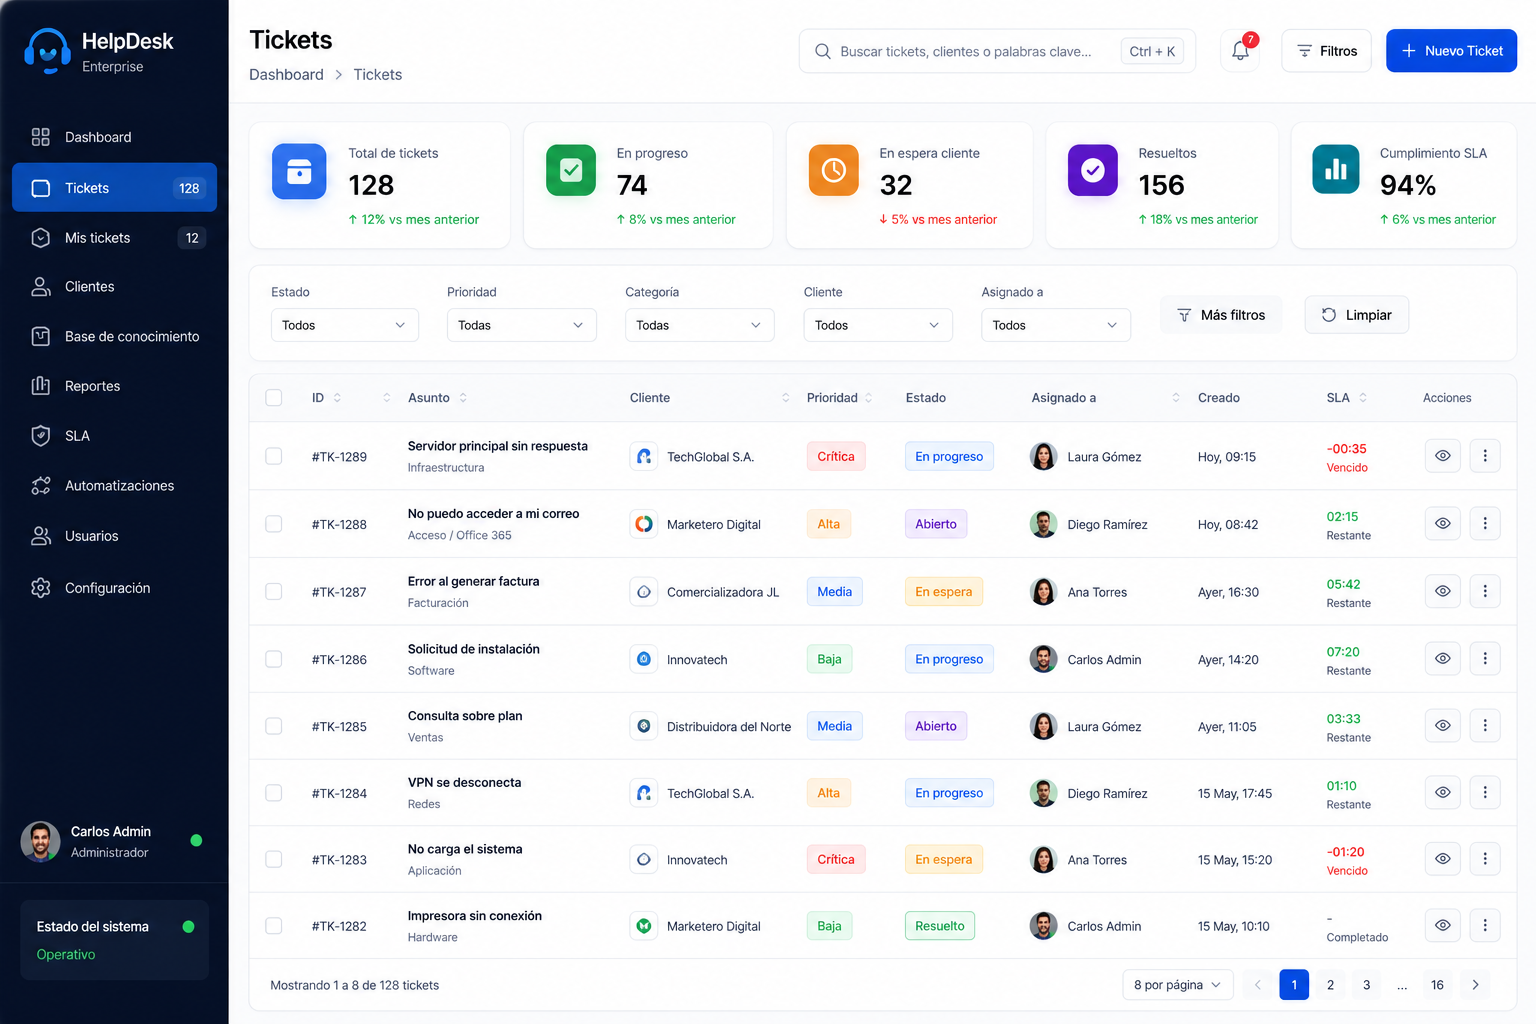Open the Prioridad filter dropdown
1536x1024 pixels.
521,325
